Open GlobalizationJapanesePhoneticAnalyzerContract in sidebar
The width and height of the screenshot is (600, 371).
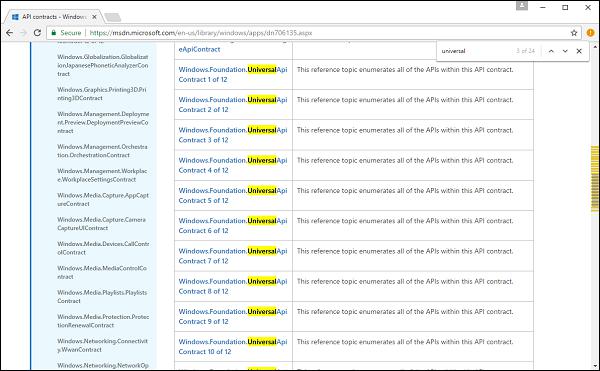pyautogui.click(x=103, y=65)
